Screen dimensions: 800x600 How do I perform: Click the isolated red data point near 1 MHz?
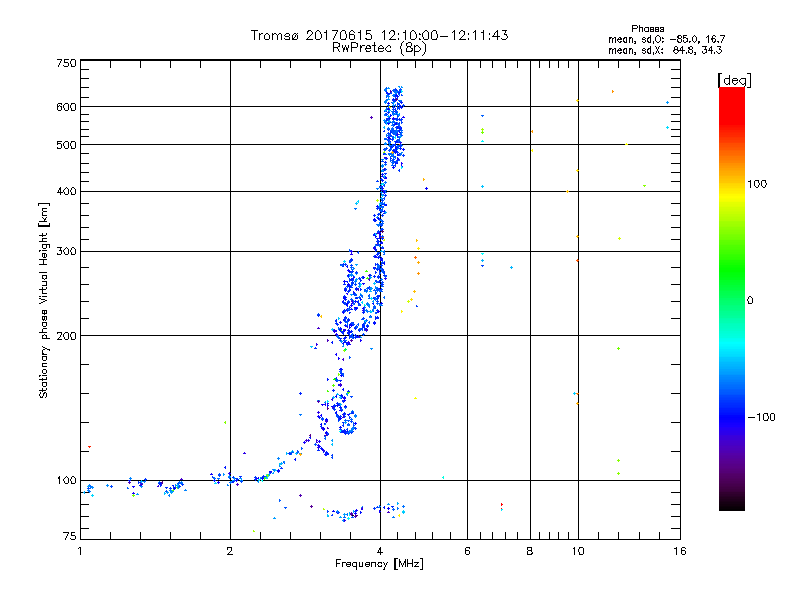(x=89, y=446)
